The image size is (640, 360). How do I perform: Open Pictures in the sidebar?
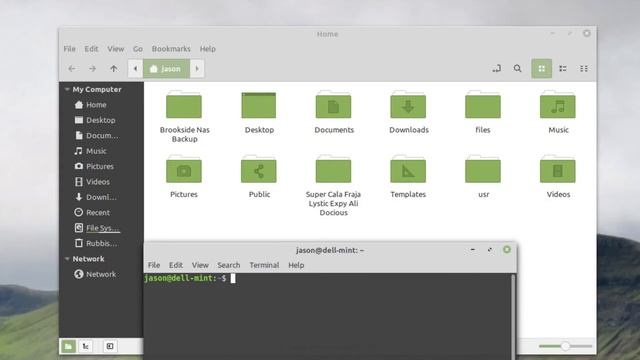pos(94,167)
